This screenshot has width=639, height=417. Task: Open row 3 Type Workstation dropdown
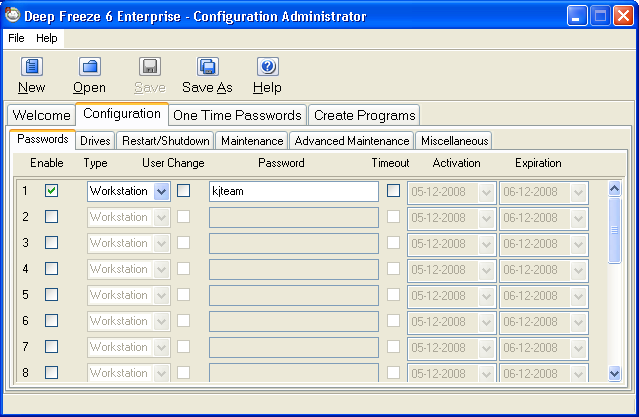point(161,244)
